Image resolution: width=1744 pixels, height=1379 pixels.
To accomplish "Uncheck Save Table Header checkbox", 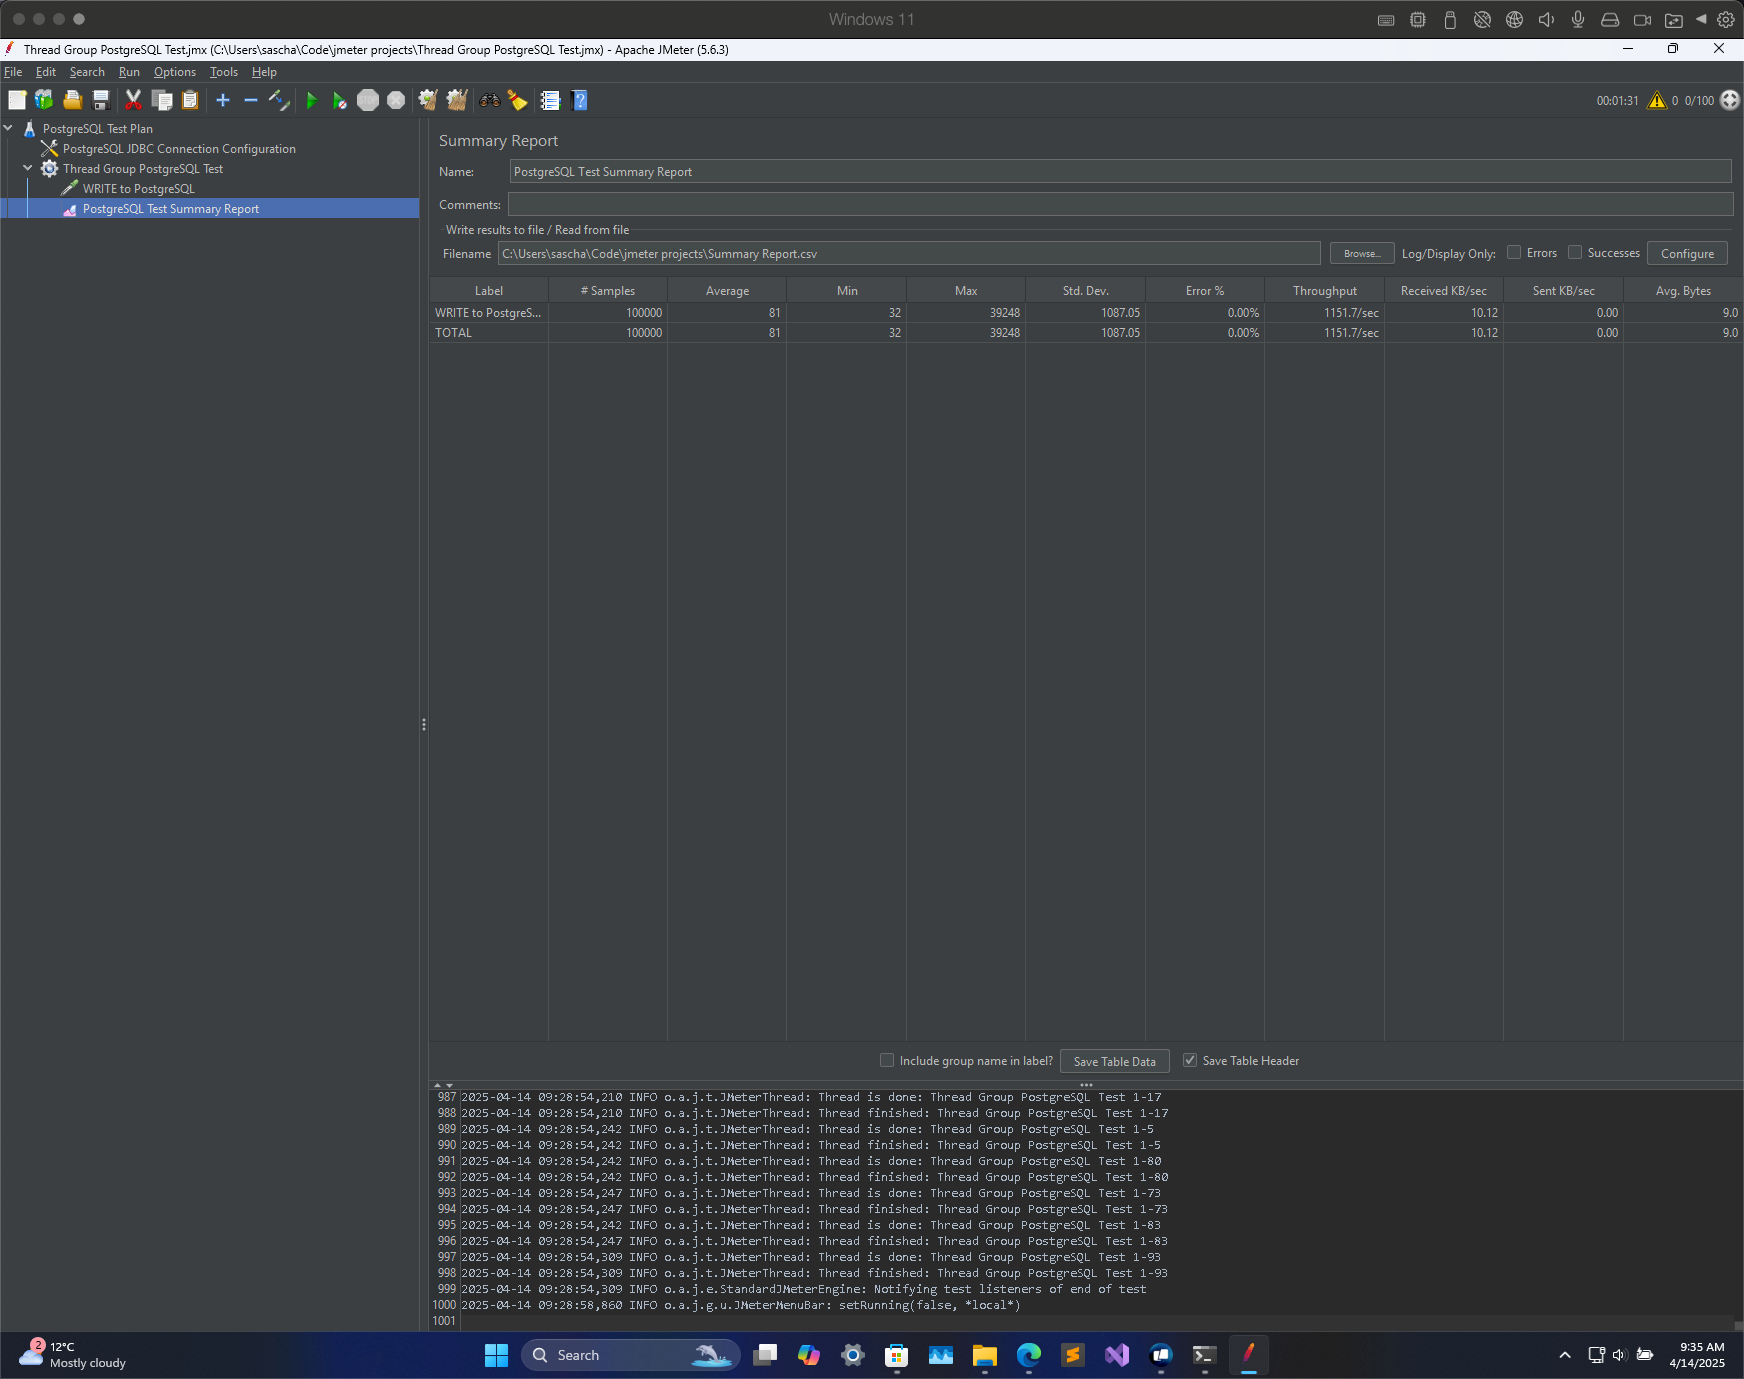I will tap(1190, 1061).
